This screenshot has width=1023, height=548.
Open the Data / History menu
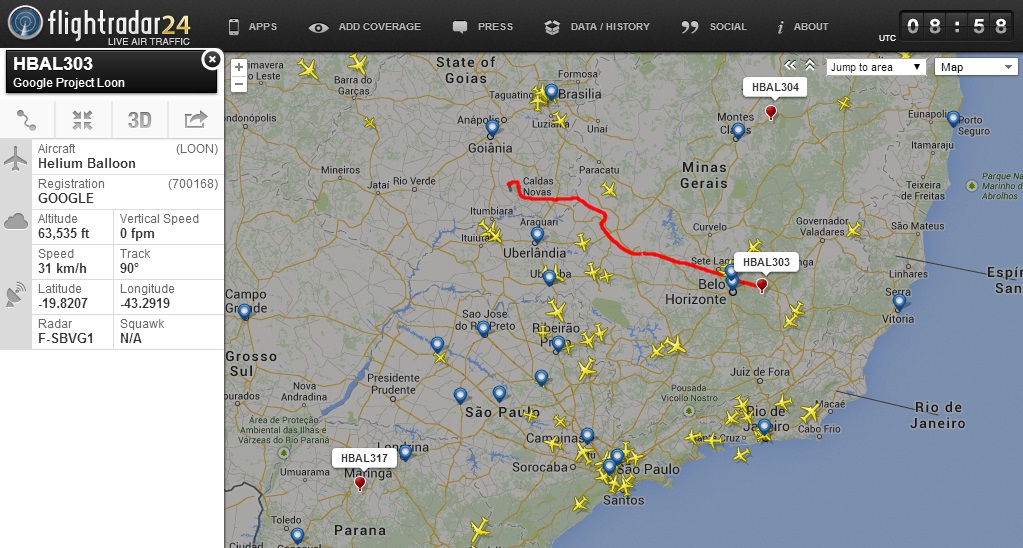597,27
